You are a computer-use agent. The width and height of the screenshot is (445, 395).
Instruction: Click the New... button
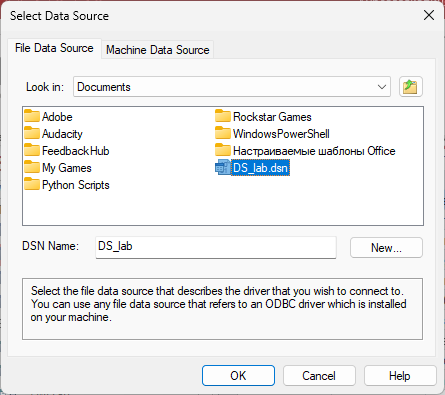coord(386,248)
